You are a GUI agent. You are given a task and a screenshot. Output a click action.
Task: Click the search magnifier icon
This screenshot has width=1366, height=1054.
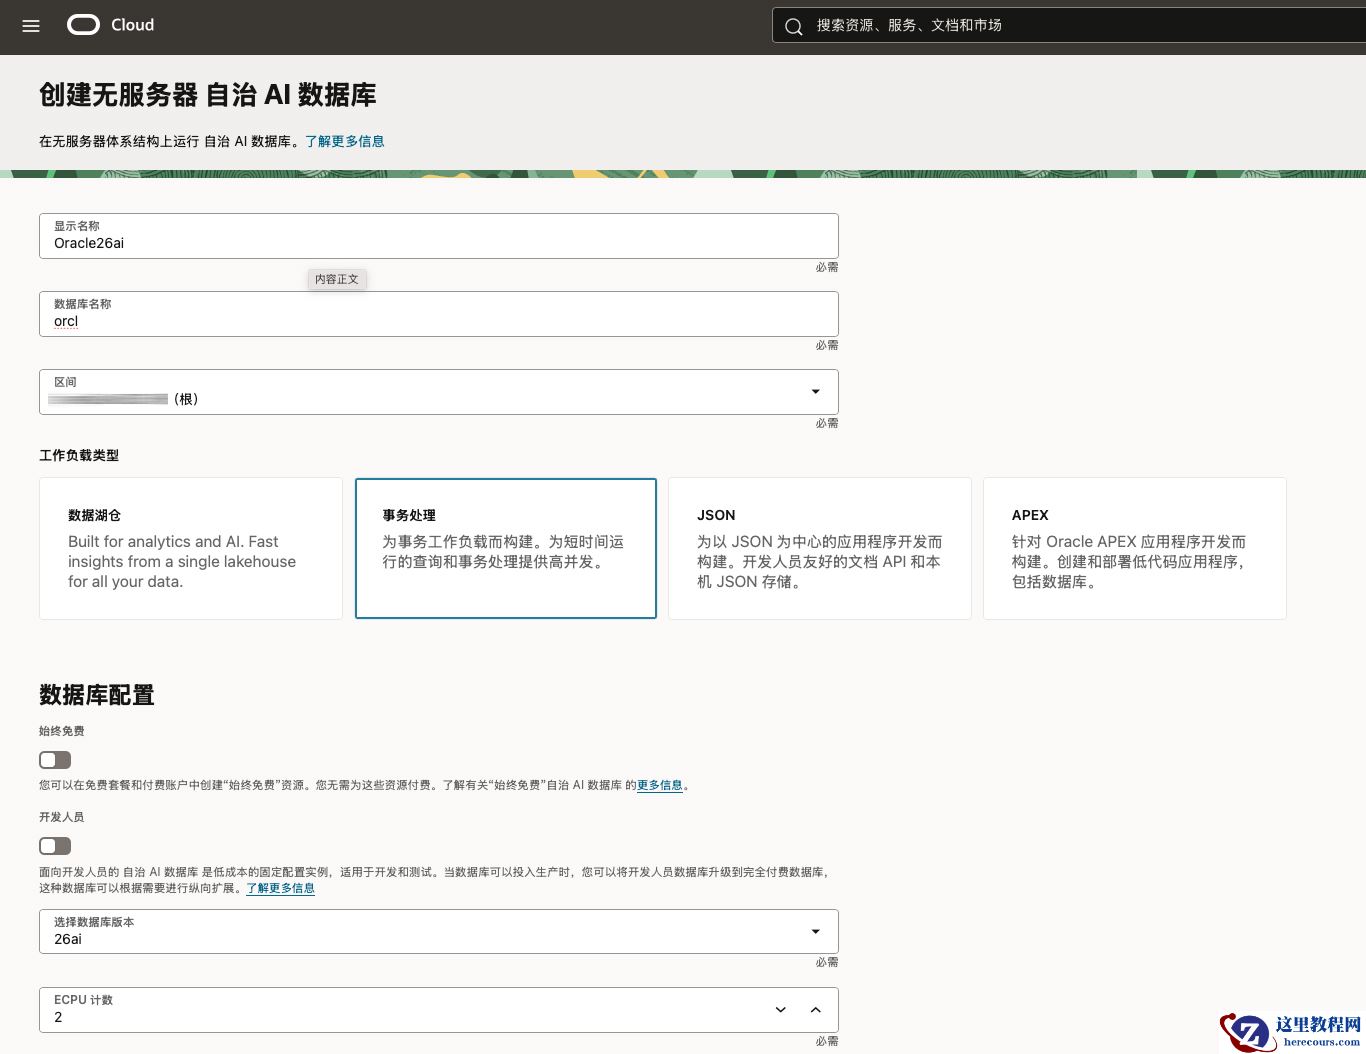coord(793,26)
